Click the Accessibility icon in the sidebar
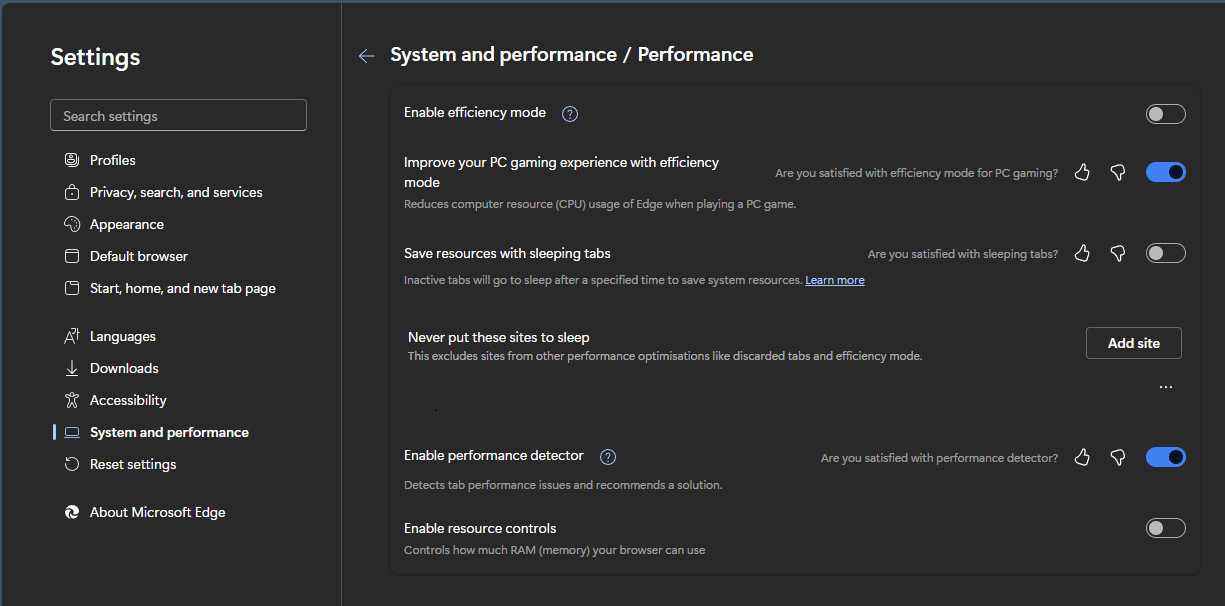This screenshot has height=606, width=1225. 72,400
